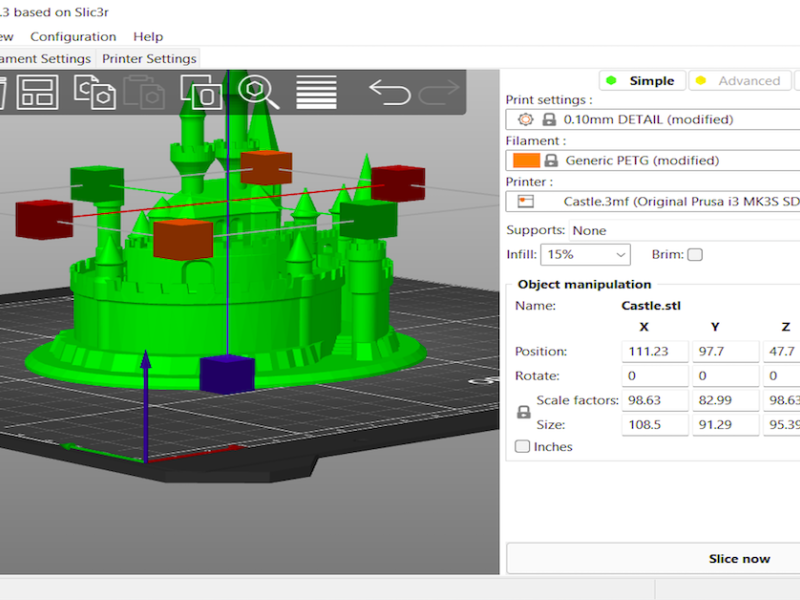The width and height of the screenshot is (800, 600).
Task: Open the Infill 15% dropdown
Action: coord(585,255)
